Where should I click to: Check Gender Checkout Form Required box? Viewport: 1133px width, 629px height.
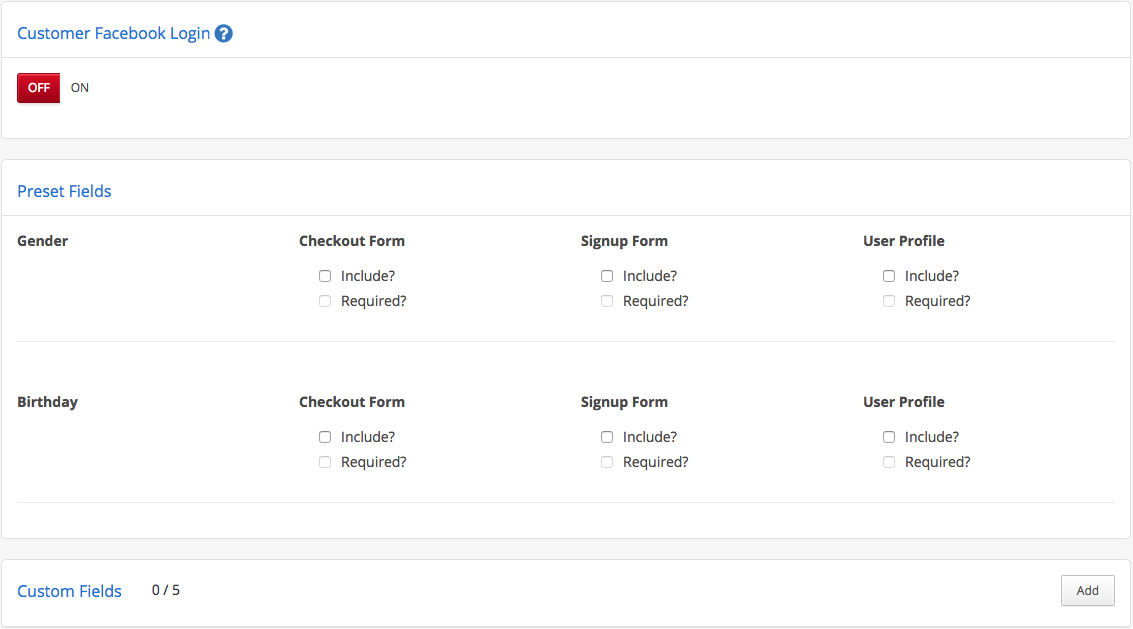click(x=325, y=301)
